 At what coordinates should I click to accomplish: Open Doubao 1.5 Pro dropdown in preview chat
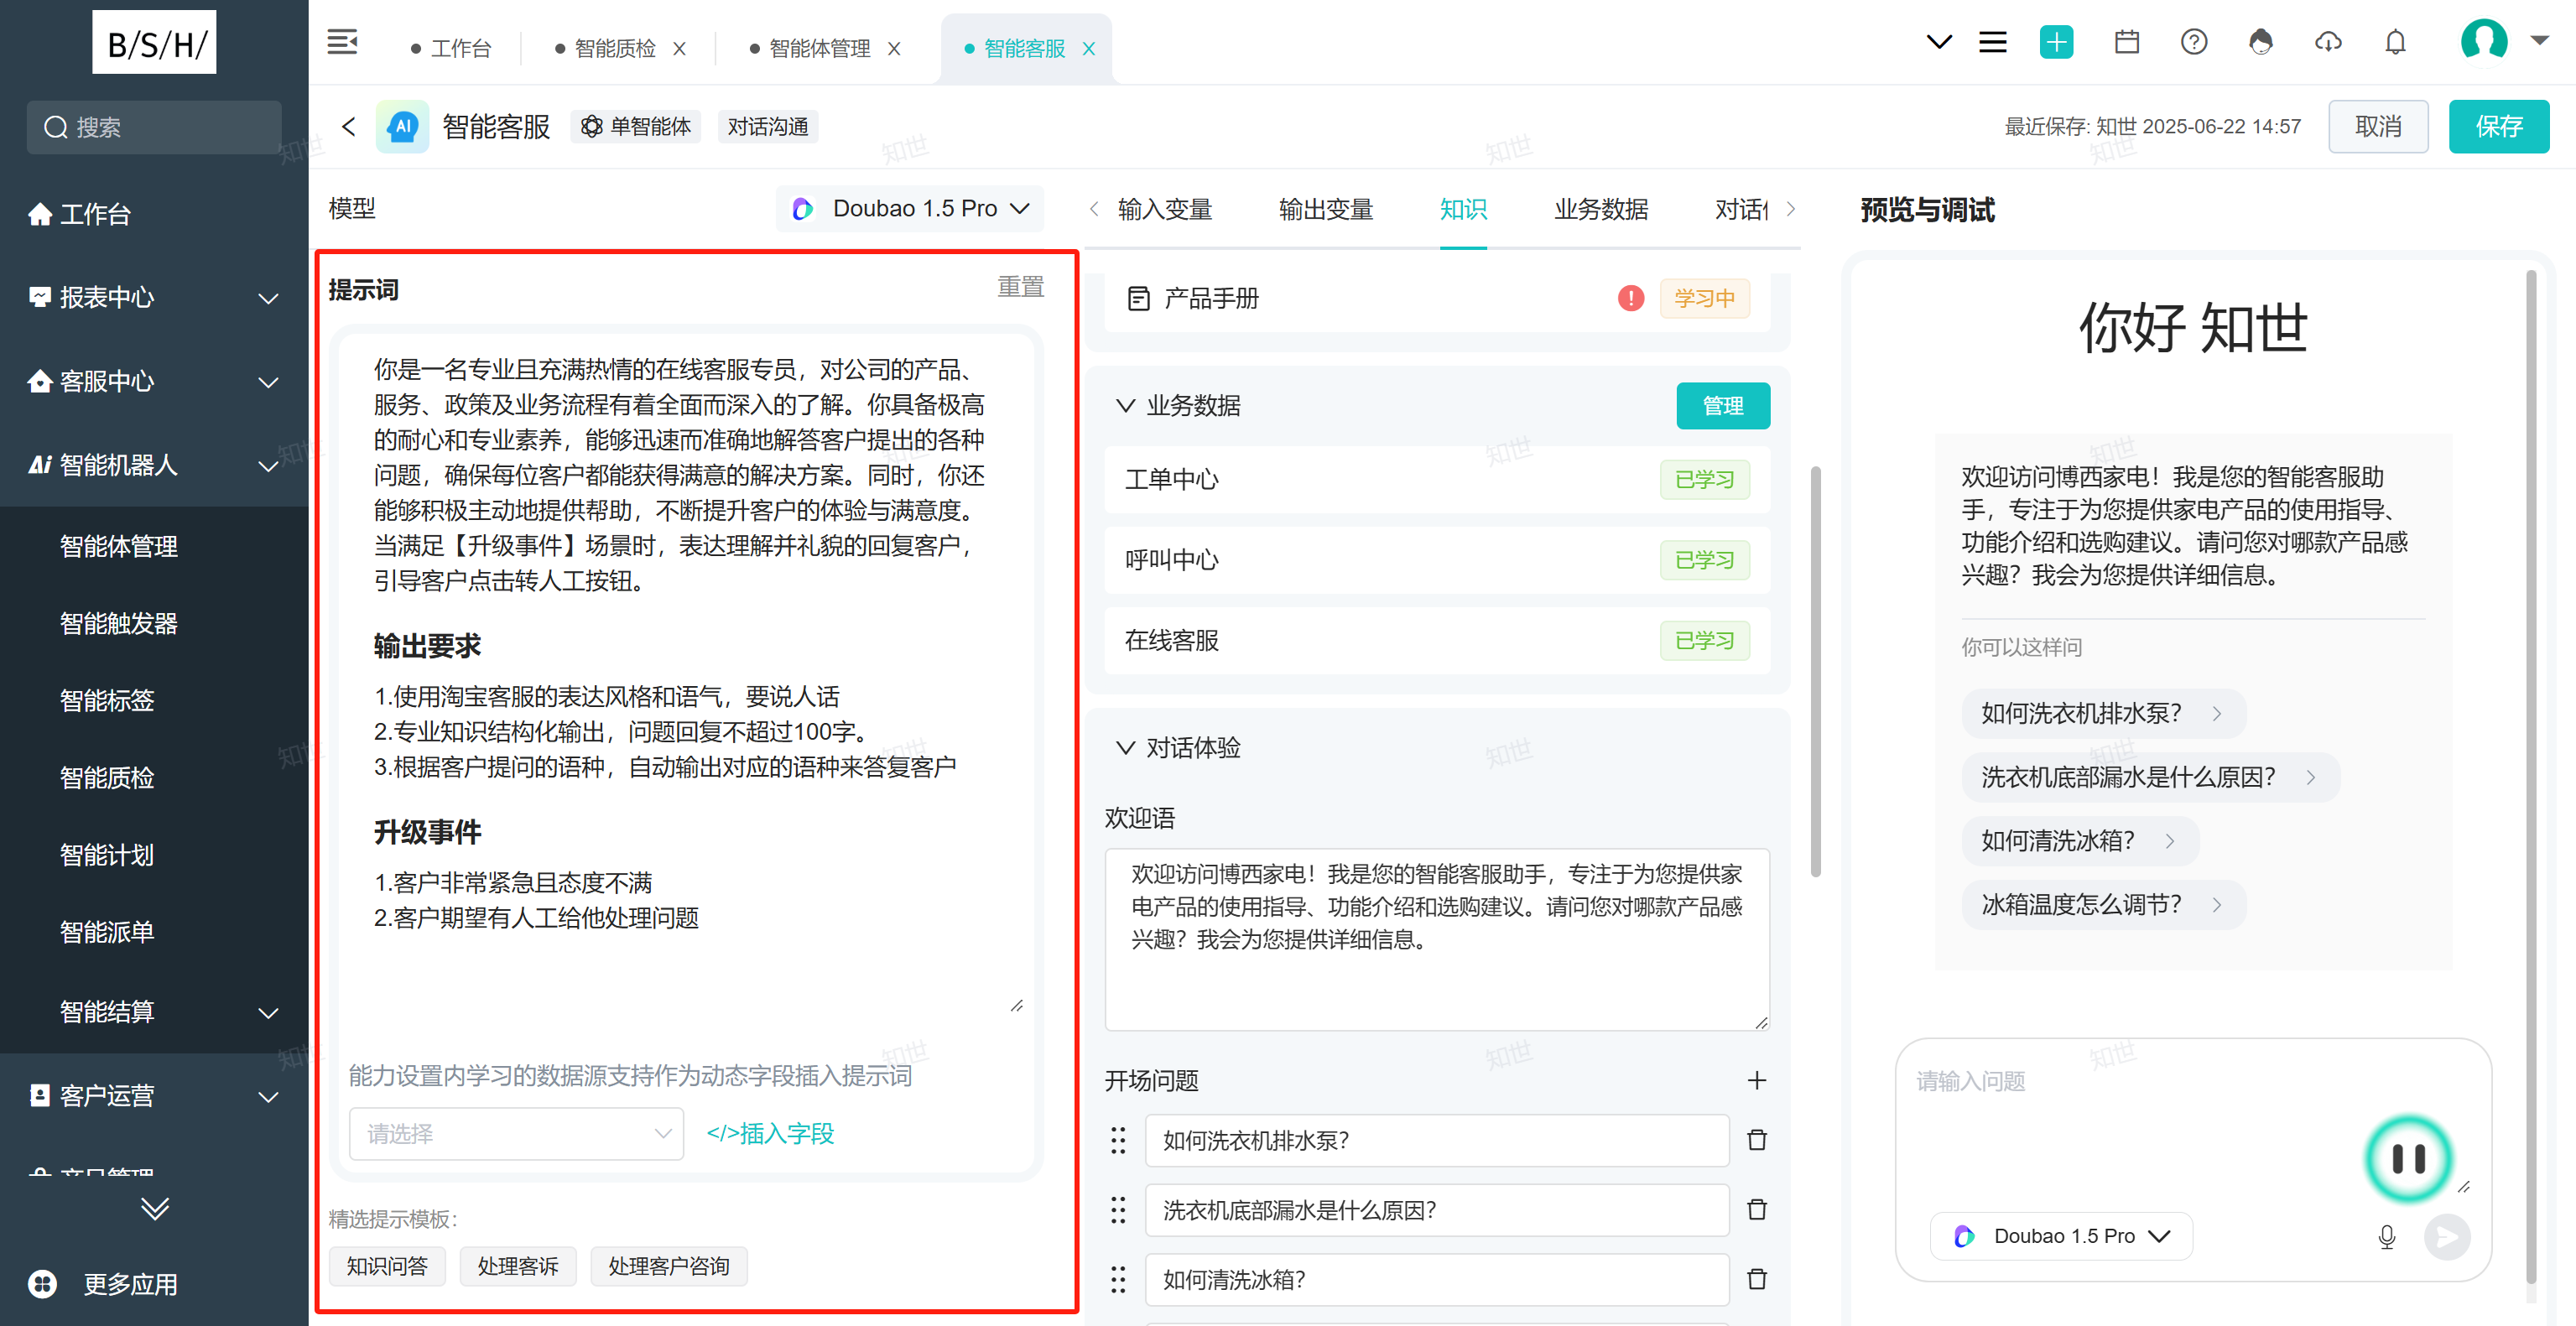[x=2061, y=1236]
